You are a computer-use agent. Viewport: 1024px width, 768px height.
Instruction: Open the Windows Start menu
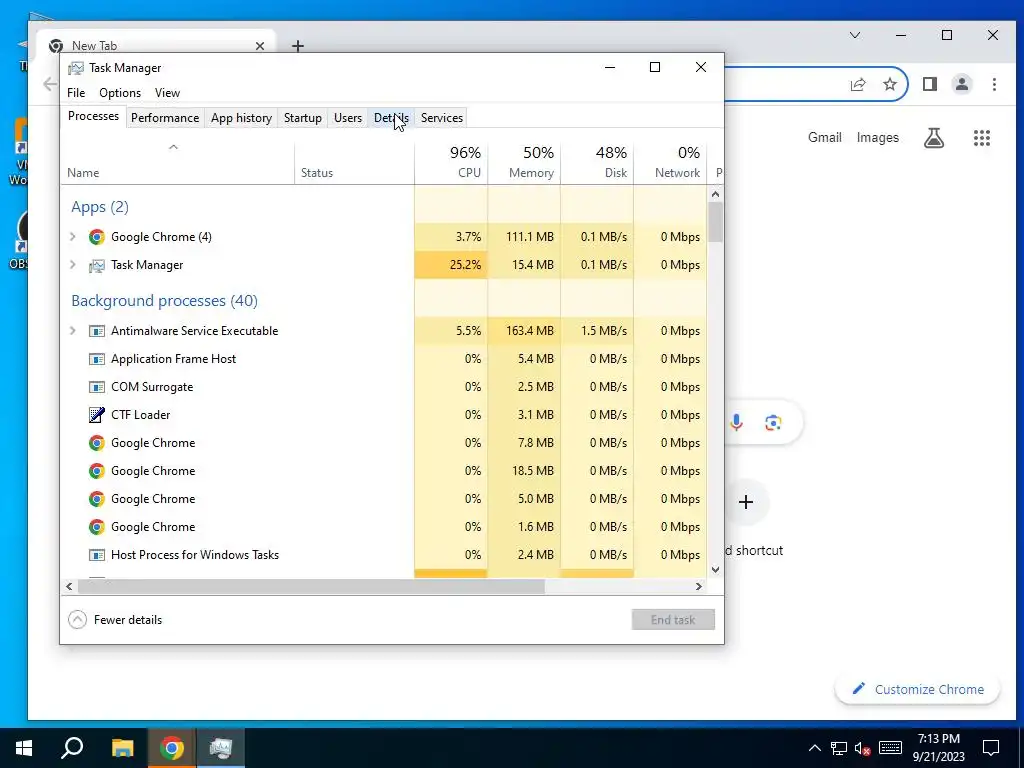[24, 748]
